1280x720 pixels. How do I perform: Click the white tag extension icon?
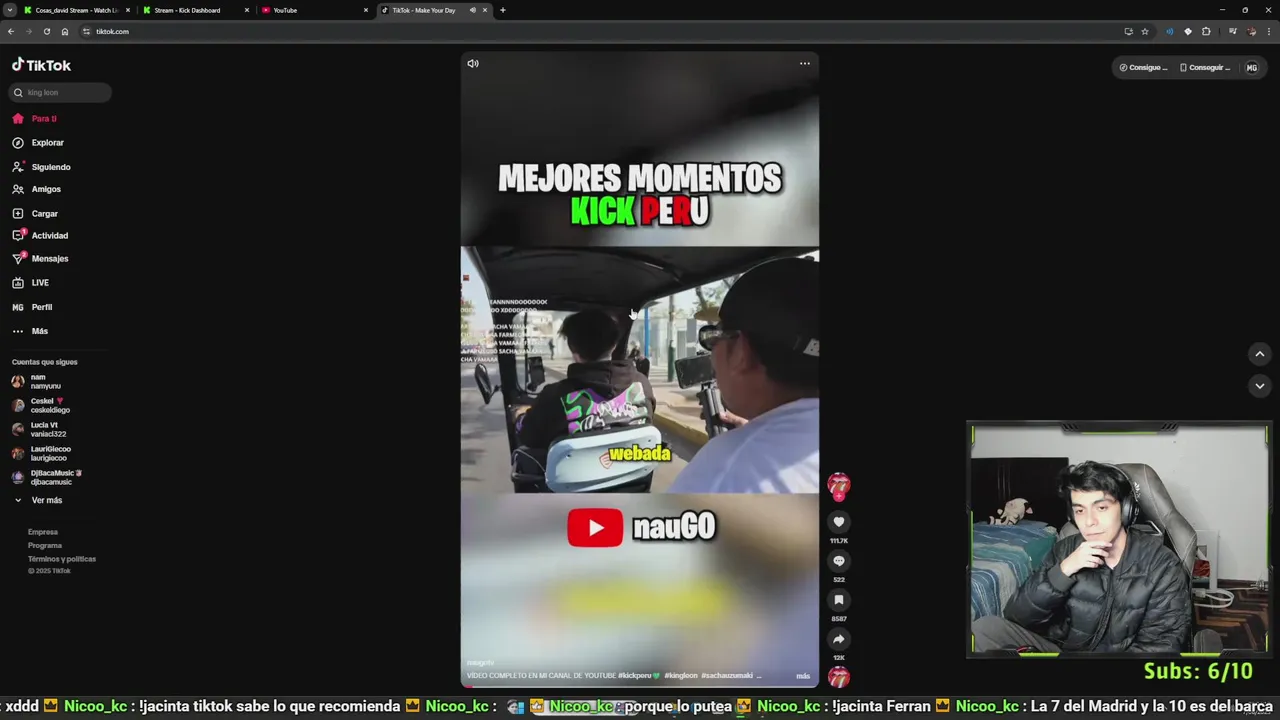1188,31
